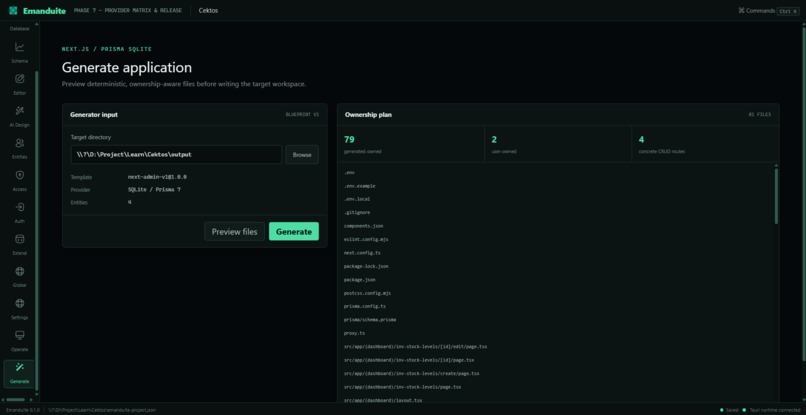Screen dimensions: 806x415
Task: Click the next-admin-v1@1.0.0 template value
Action: tap(157, 177)
